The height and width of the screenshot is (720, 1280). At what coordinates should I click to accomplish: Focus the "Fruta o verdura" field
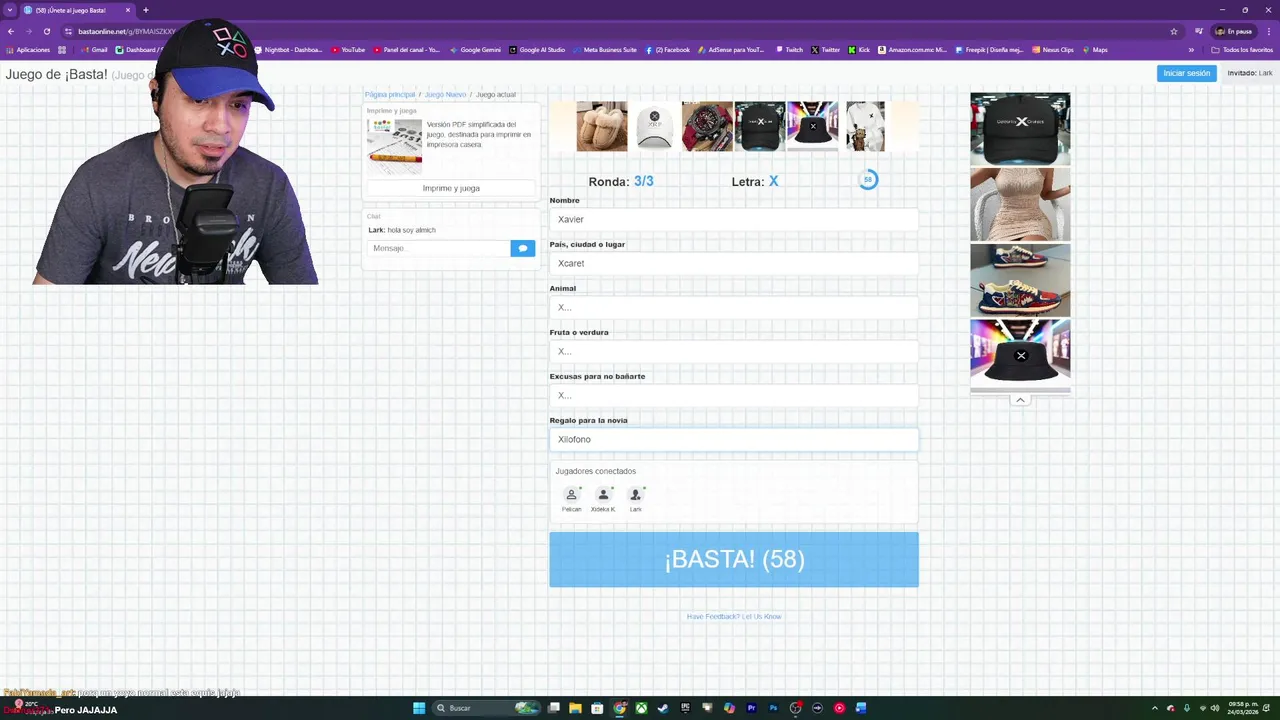coord(734,351)
